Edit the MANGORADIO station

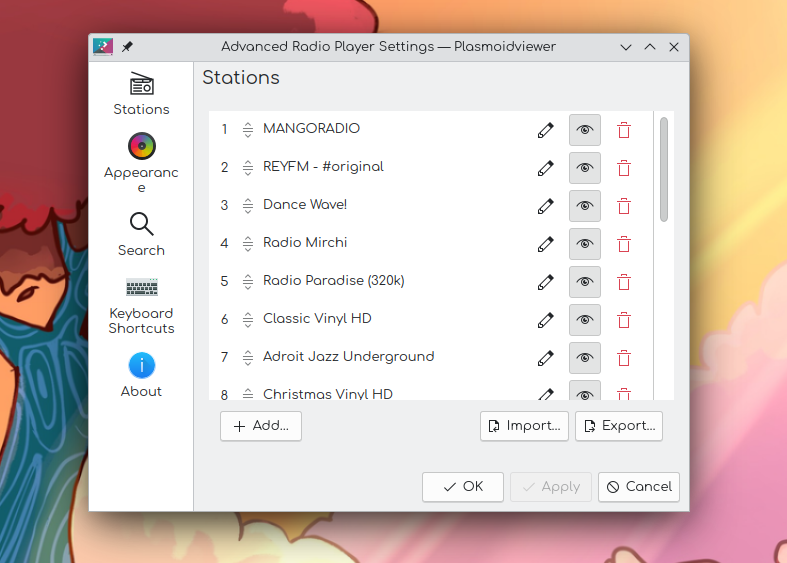tap(546, 130)
